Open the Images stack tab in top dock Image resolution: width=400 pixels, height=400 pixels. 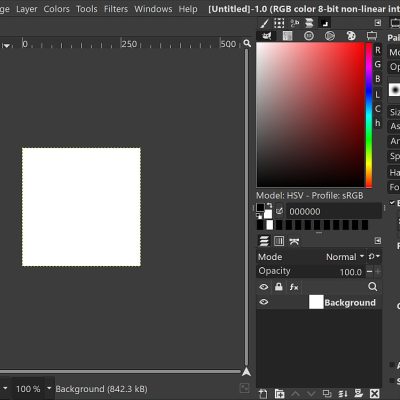coord(309,23)
